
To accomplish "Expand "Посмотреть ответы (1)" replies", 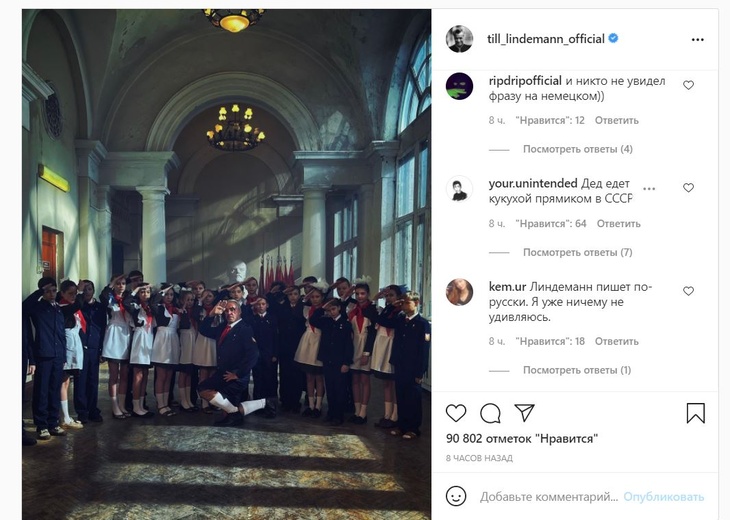I will point(577,370).
